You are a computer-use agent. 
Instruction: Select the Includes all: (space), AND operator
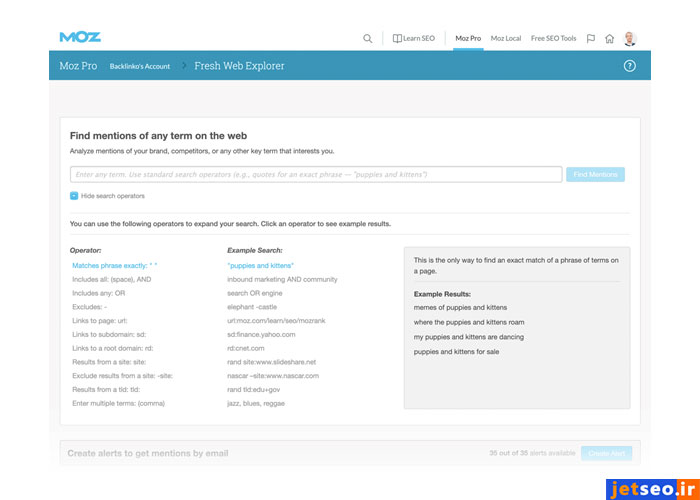coord(112,279)
